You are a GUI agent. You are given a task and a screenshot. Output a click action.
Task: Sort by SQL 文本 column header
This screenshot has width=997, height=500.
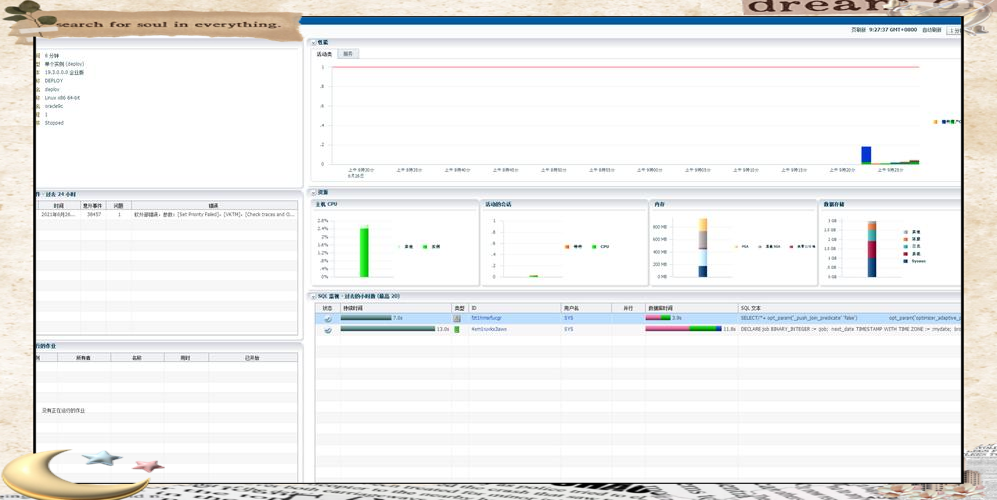click(849, 308)
